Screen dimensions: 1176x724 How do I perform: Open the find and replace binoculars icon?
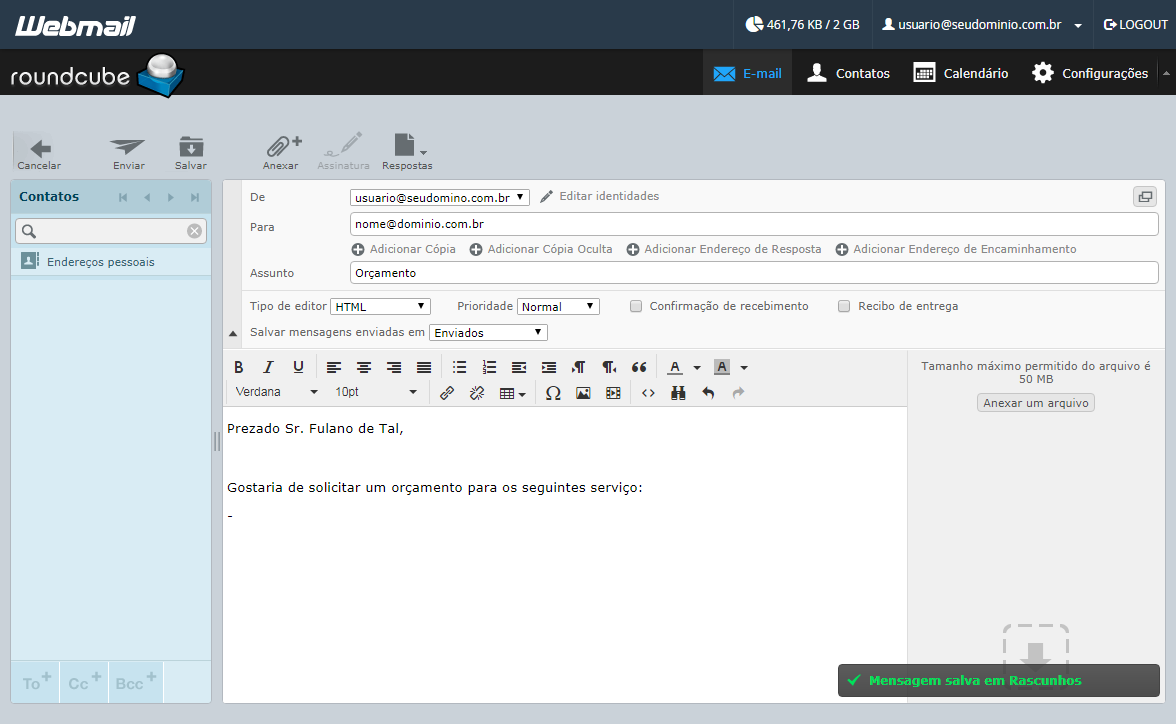click(678, 393)
